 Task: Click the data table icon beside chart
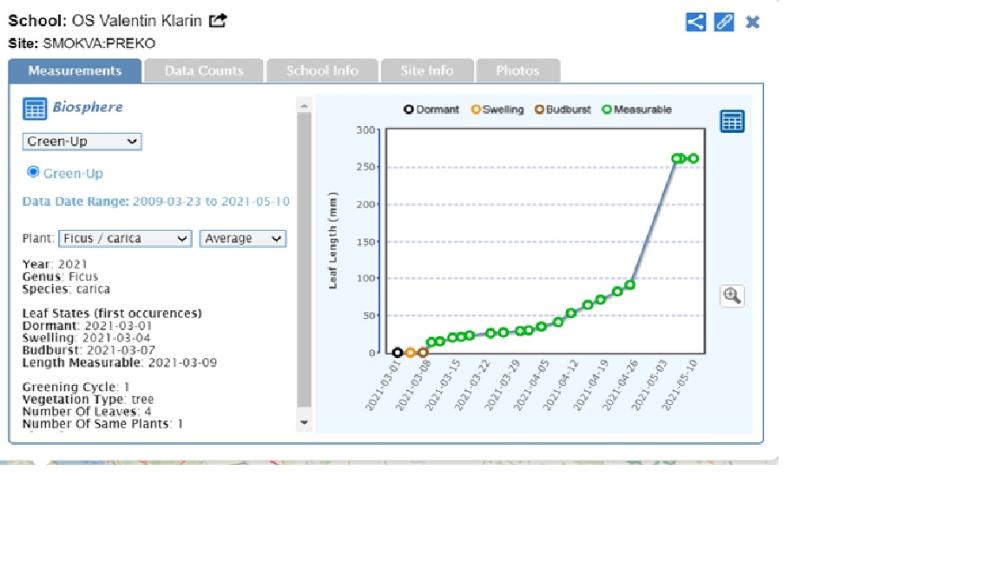tap(732, 121)
